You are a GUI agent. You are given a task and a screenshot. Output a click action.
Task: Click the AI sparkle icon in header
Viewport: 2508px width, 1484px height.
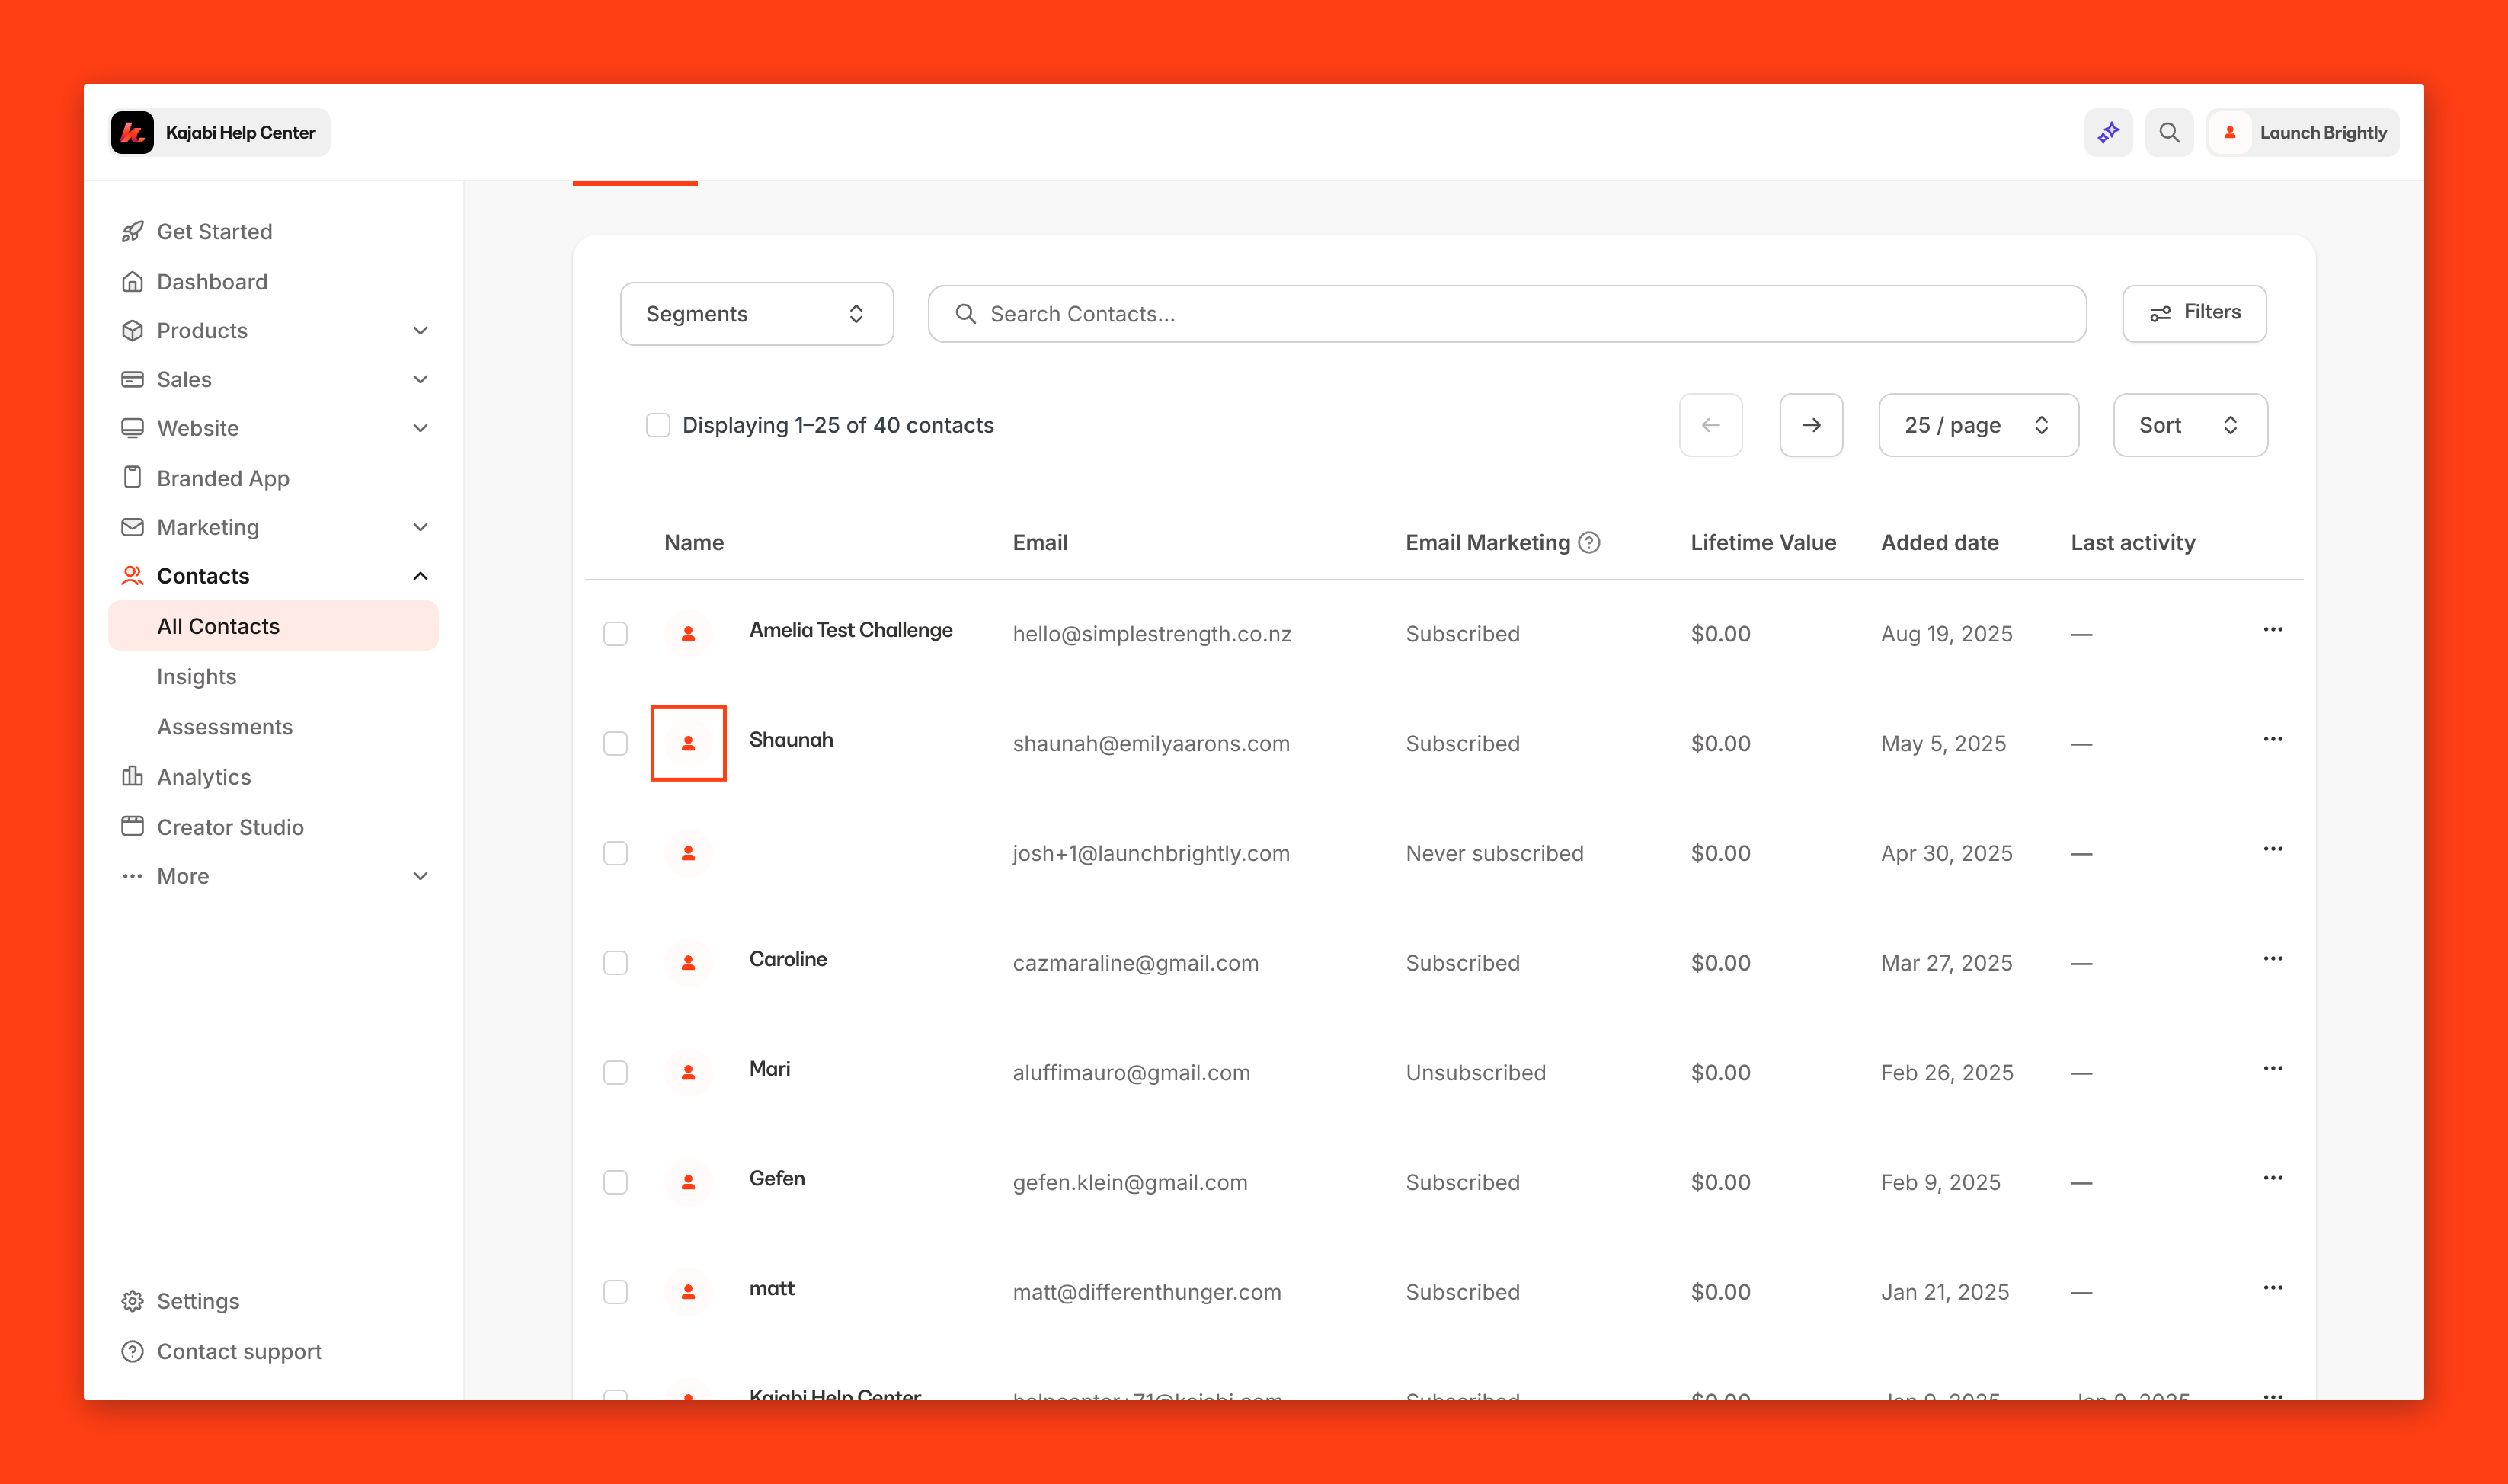coord(2108,133)
